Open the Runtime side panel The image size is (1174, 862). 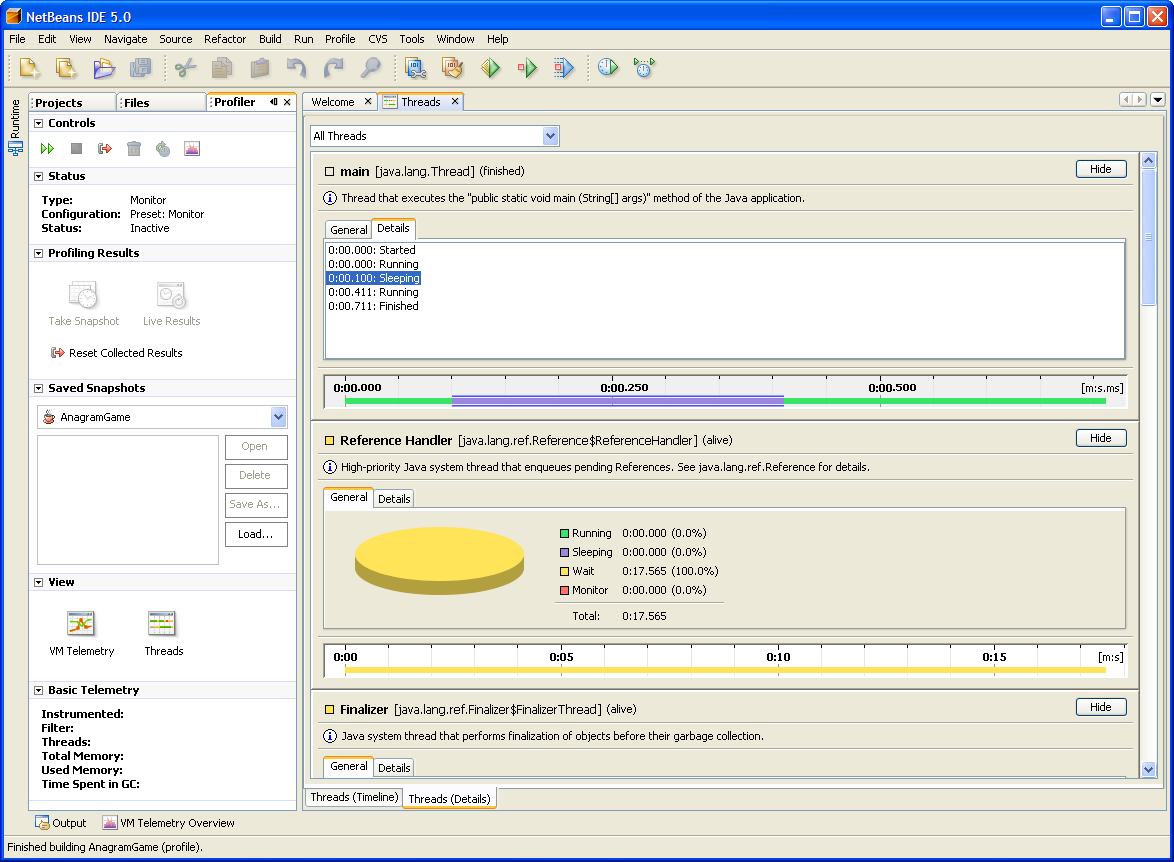[15, 126]
